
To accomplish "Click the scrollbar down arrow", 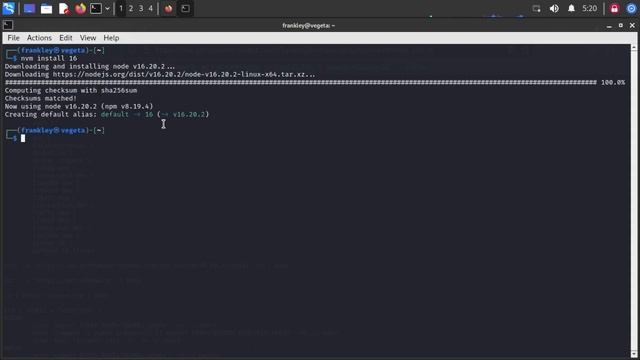I will tap(634, 354).
